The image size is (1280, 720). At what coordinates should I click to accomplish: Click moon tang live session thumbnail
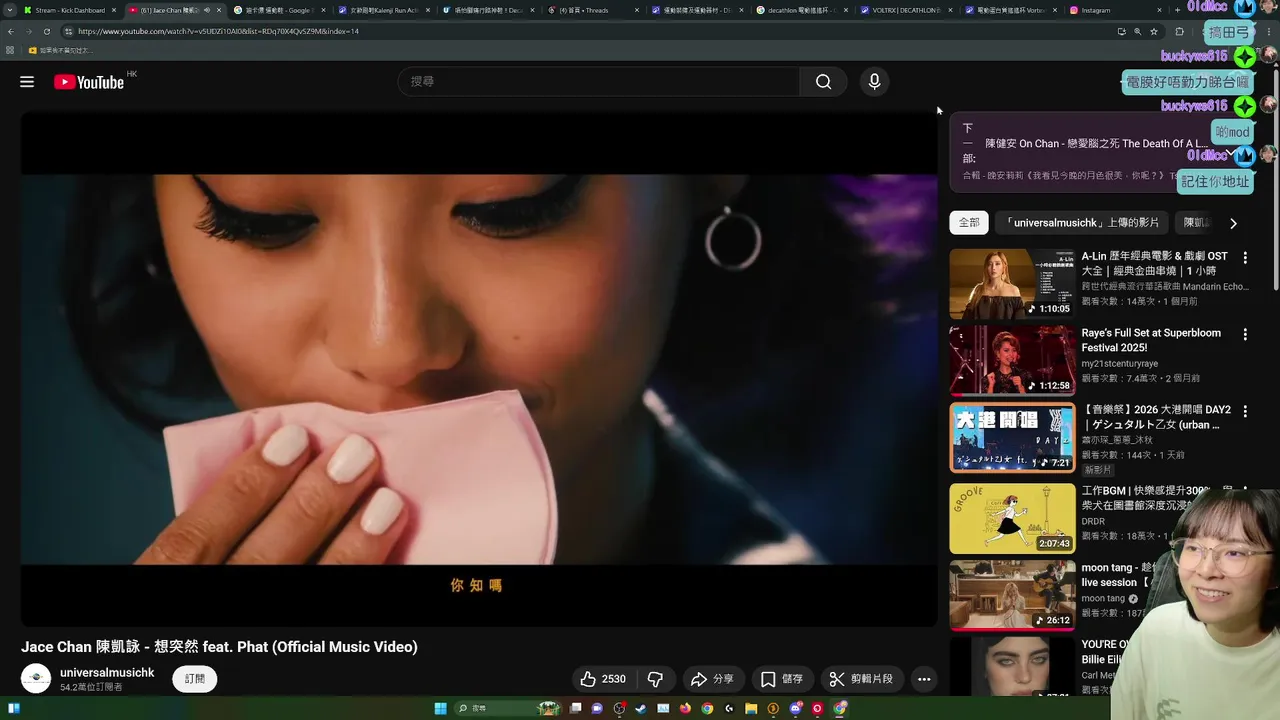coord(1012,596)
